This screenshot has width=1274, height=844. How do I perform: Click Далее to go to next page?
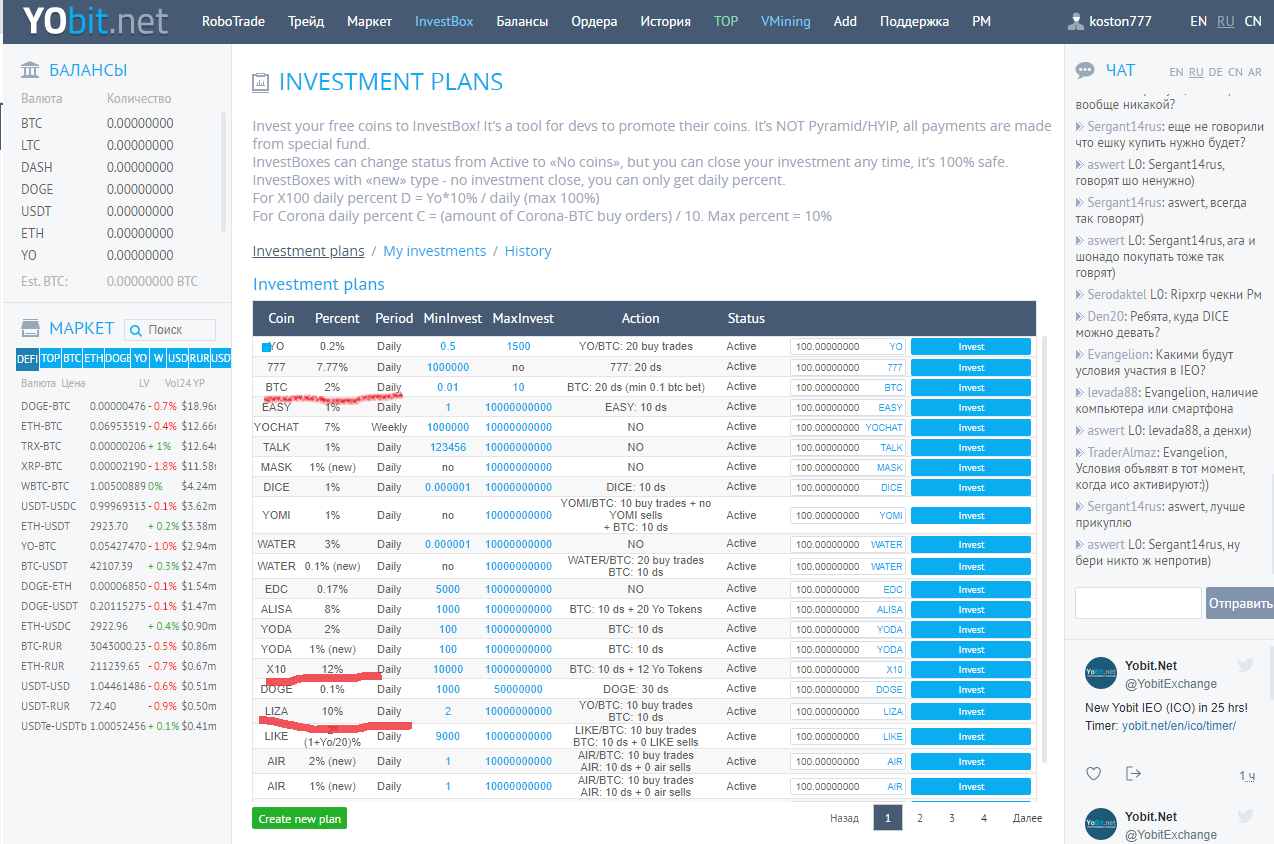(1027, 818)
